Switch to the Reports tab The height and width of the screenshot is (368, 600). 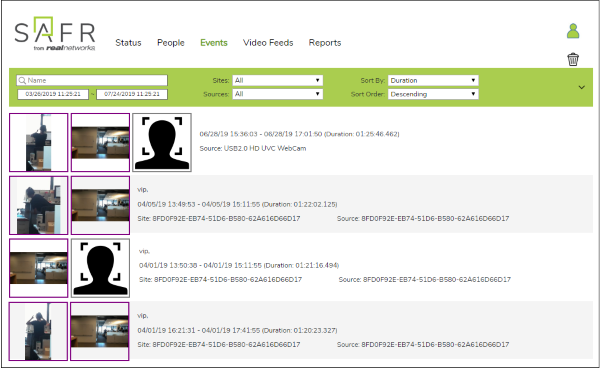coord(325,43)
